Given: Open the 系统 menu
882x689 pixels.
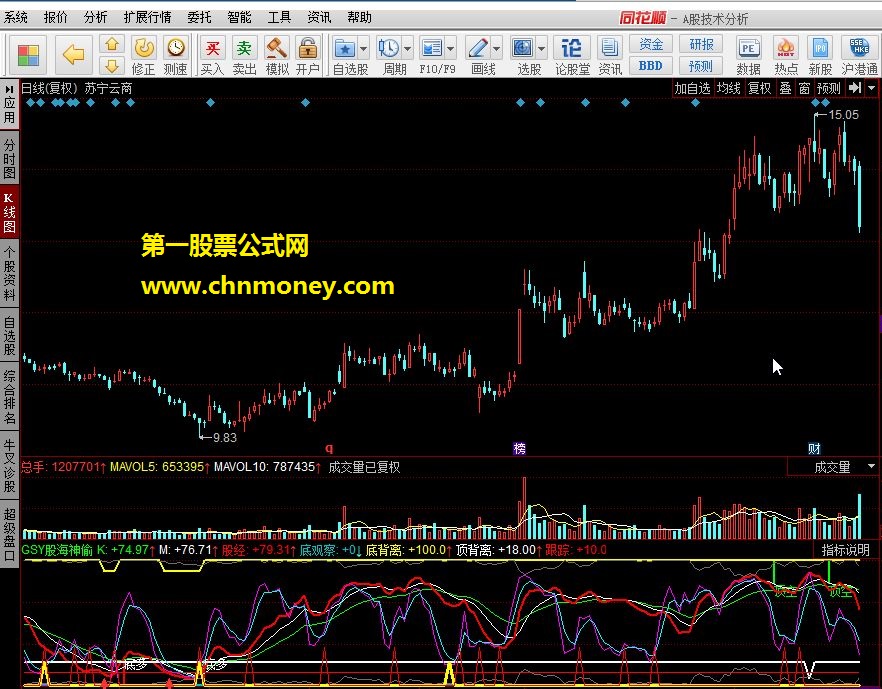Looking at the screenshot, I should 16,17.
